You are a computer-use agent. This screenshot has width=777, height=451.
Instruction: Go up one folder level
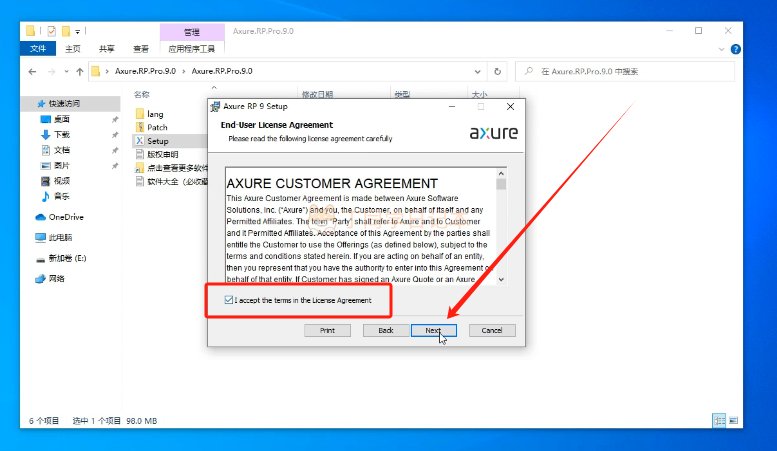click(80, 71)
